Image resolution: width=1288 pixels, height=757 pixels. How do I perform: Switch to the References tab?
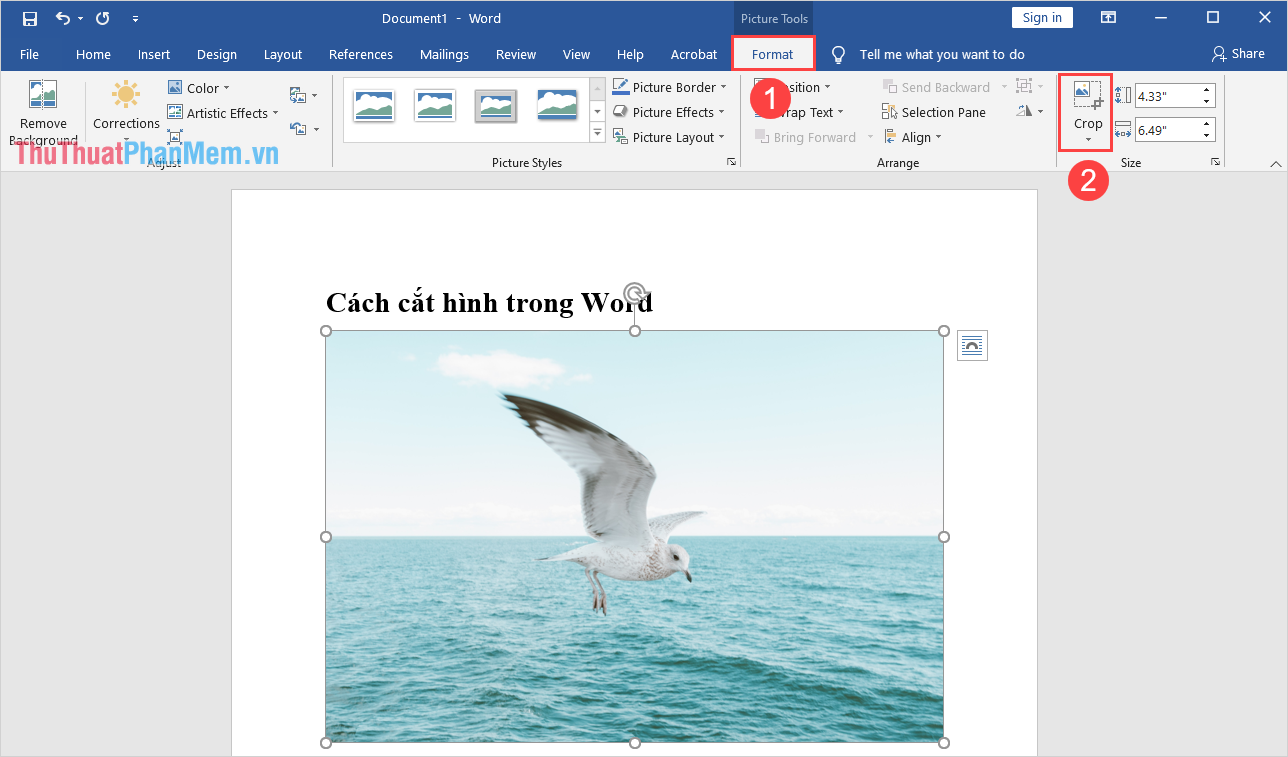click(x=361, y=54)
